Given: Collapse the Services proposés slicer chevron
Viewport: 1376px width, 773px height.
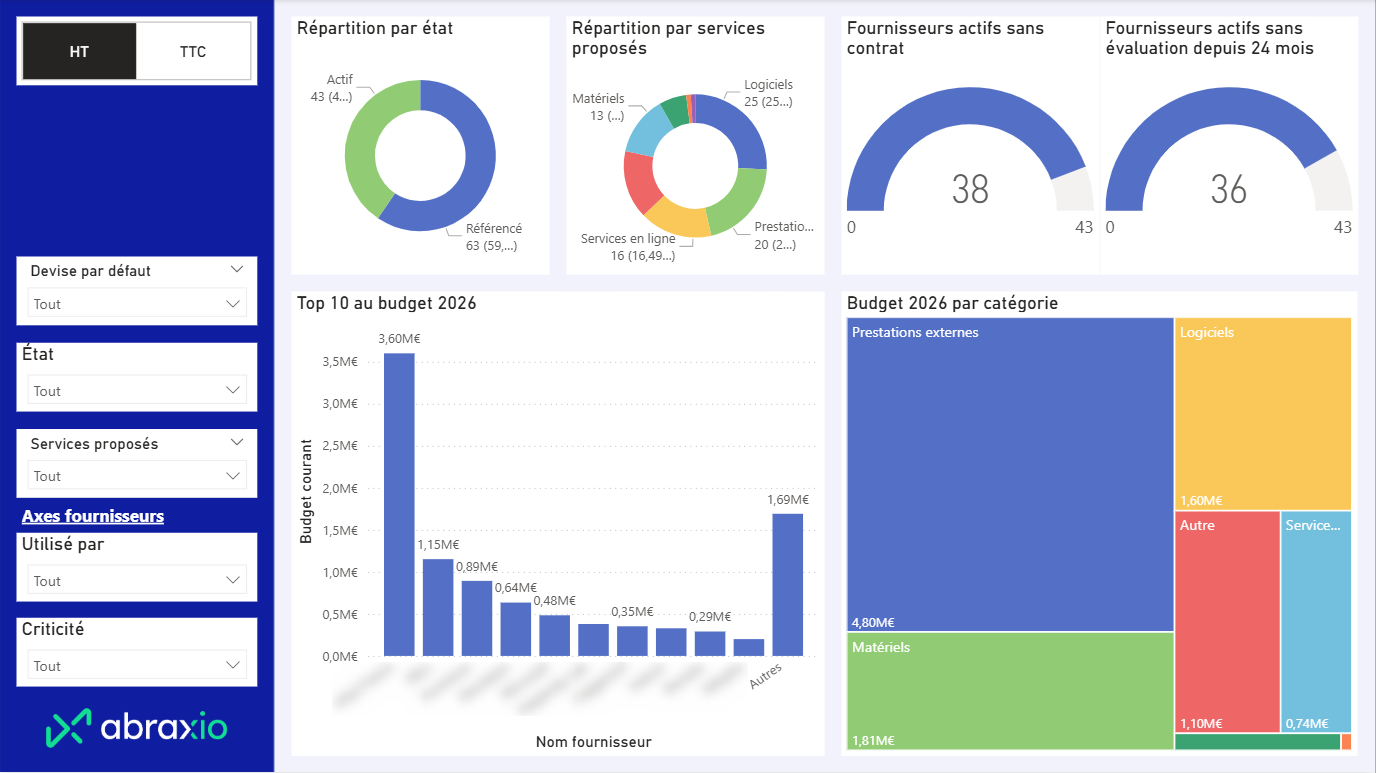Looking at the screenshot, I should click(x=237, y=442).
